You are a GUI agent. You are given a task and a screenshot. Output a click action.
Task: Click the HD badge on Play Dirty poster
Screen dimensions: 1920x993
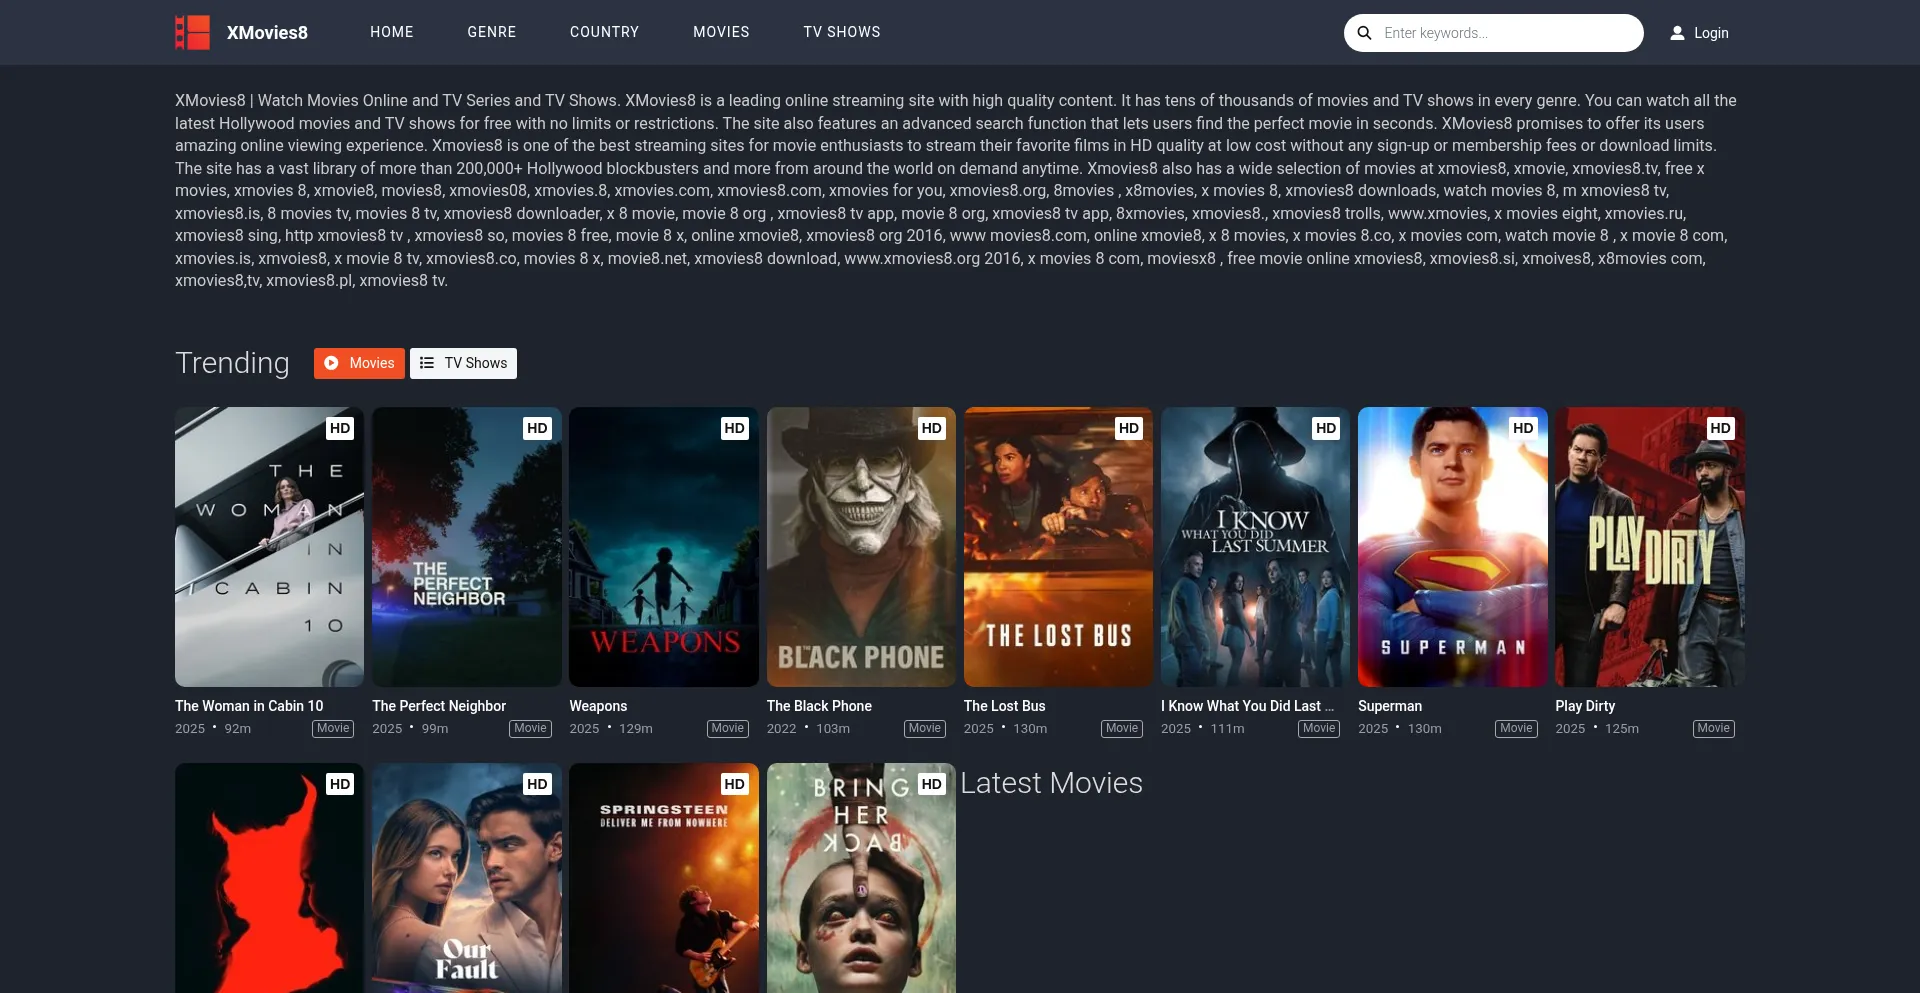coord(1719,428)
